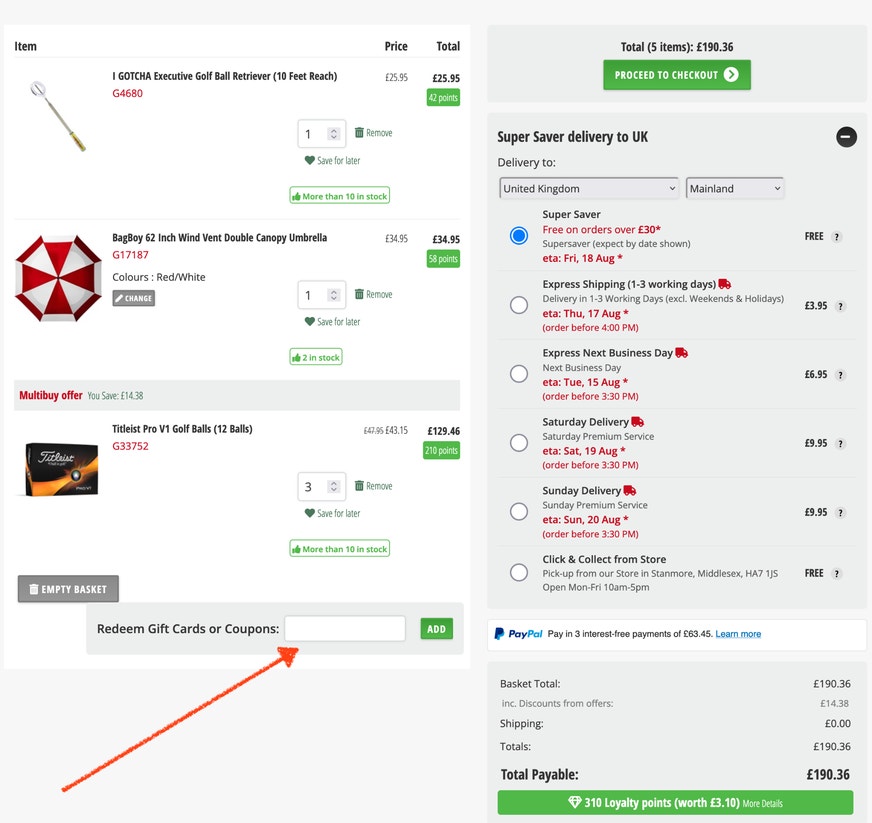The image size is (872, 823).
Task: Save the BagBoy umbrella for later
Action: coord(332,321)
